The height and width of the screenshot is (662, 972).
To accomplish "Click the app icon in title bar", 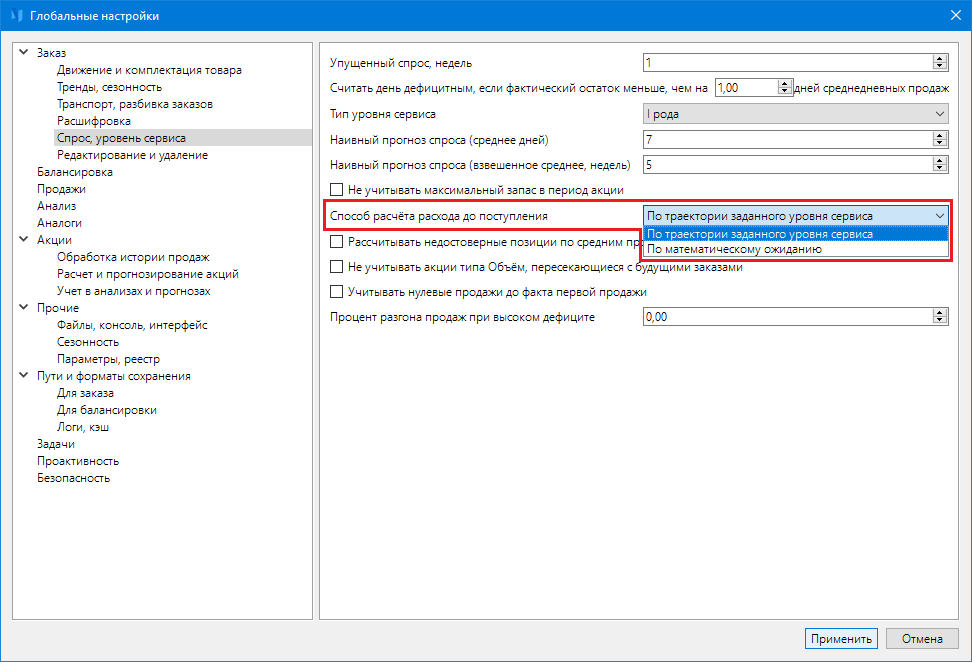I will point(16,16).
